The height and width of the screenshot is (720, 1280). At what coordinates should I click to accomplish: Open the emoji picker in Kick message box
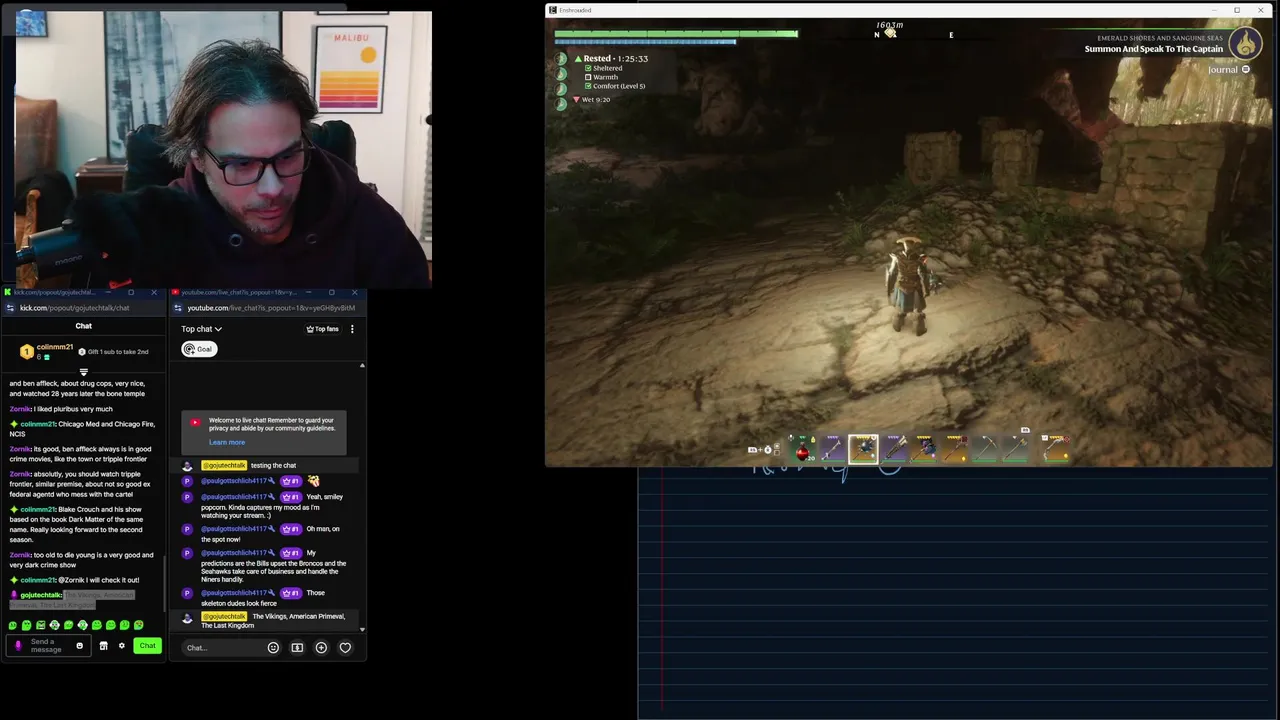tap(79, 646)
